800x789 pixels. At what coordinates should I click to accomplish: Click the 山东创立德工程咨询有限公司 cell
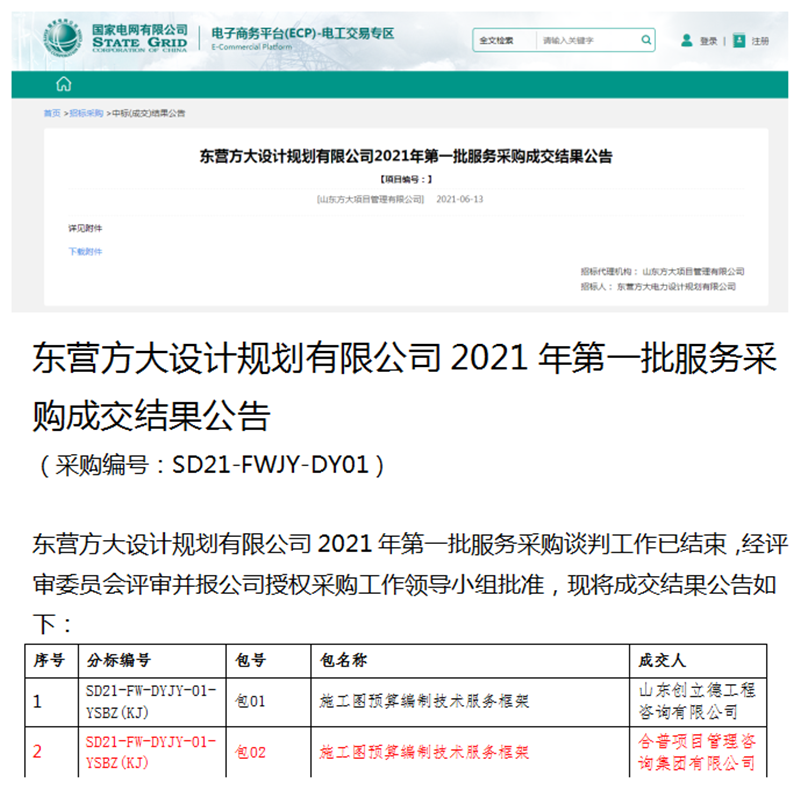click(x=697, y=701)
